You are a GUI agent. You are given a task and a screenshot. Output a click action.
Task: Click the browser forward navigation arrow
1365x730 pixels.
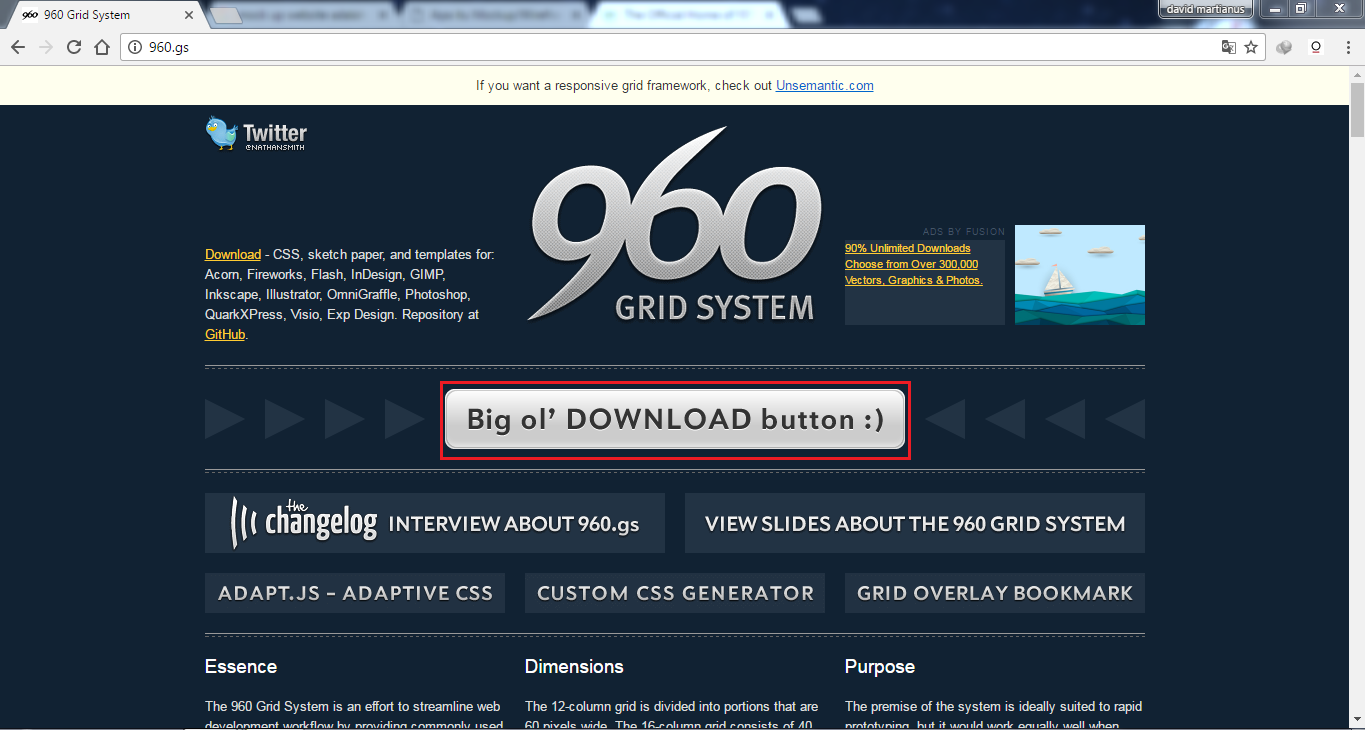(x=45, y=46)
